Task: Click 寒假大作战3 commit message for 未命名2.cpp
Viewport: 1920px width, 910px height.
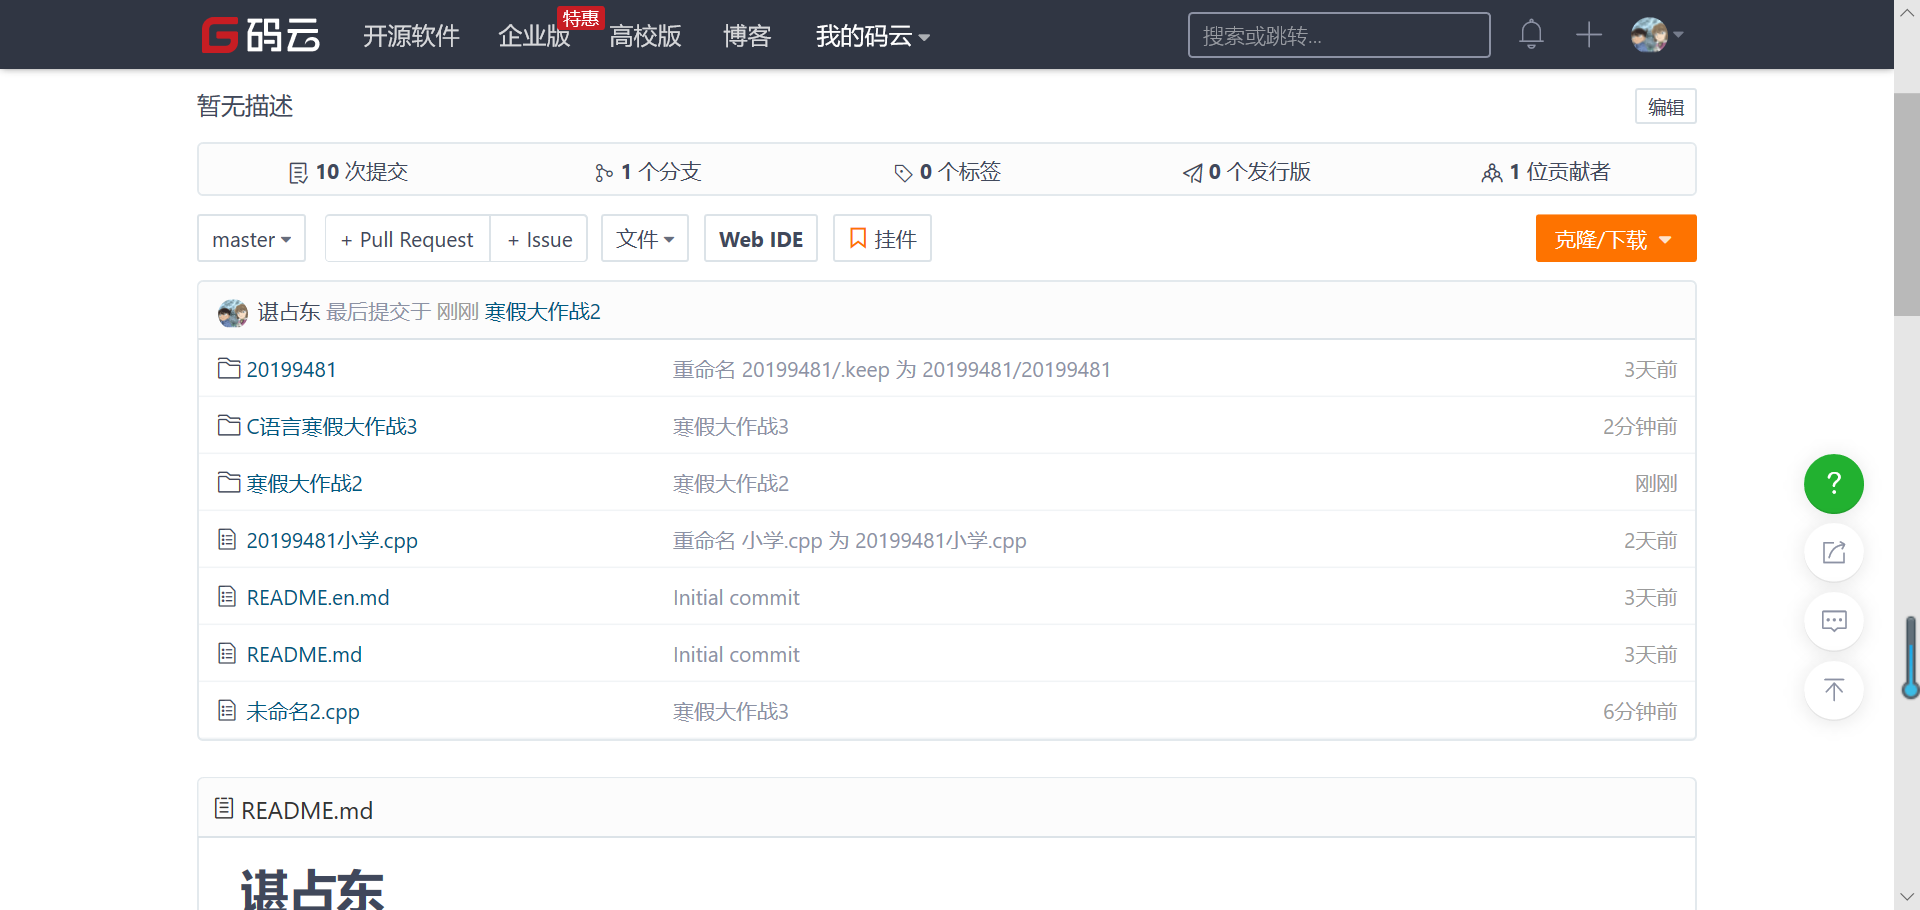Action: [x=731, y=712]
